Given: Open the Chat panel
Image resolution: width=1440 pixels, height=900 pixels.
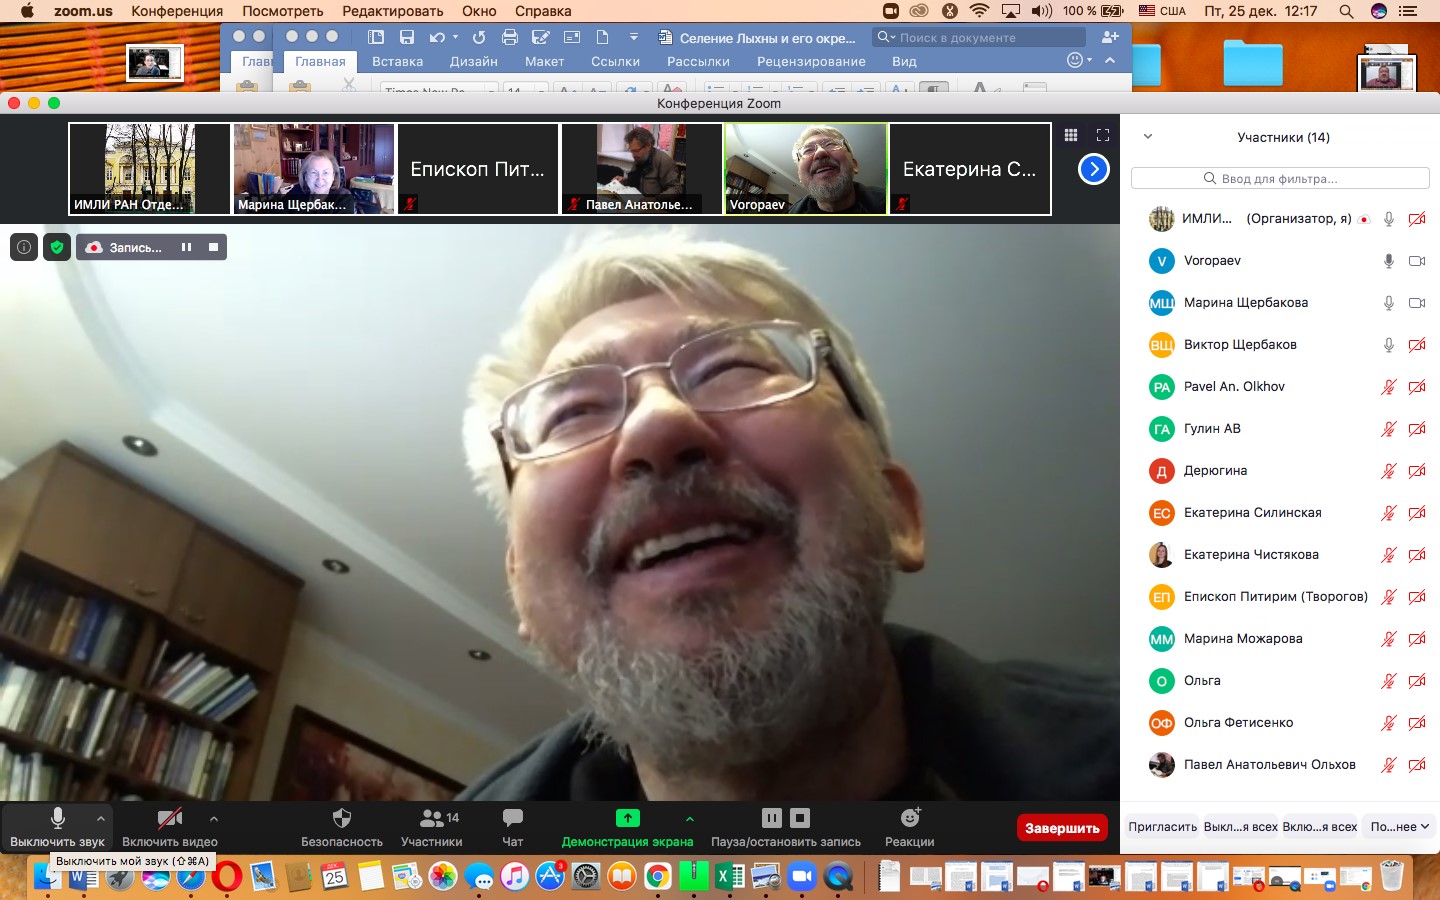Looking at the screenshot, I should [512, 819].
